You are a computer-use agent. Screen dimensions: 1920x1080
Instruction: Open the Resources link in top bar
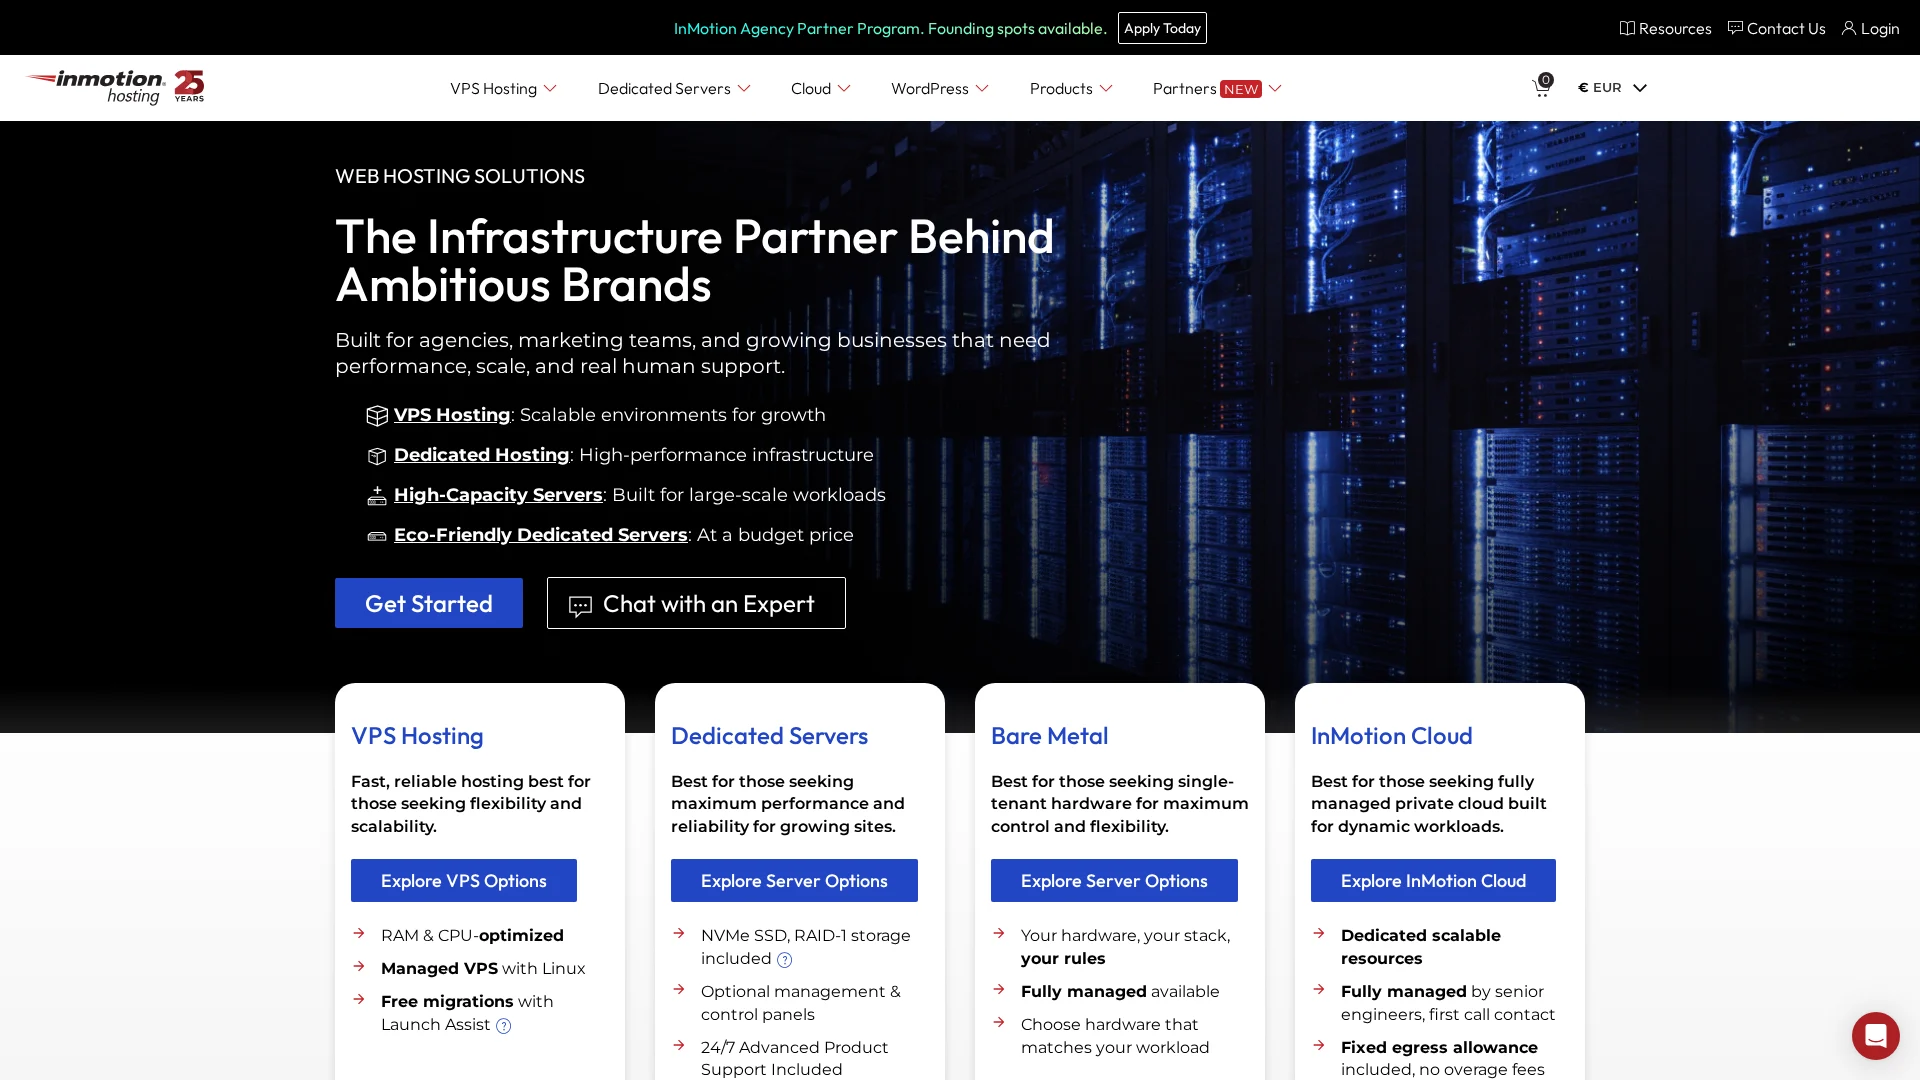click(x=1666, y=28)
